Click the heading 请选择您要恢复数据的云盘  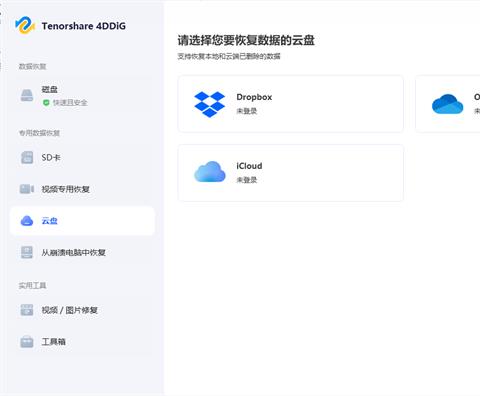pos(246,40)
